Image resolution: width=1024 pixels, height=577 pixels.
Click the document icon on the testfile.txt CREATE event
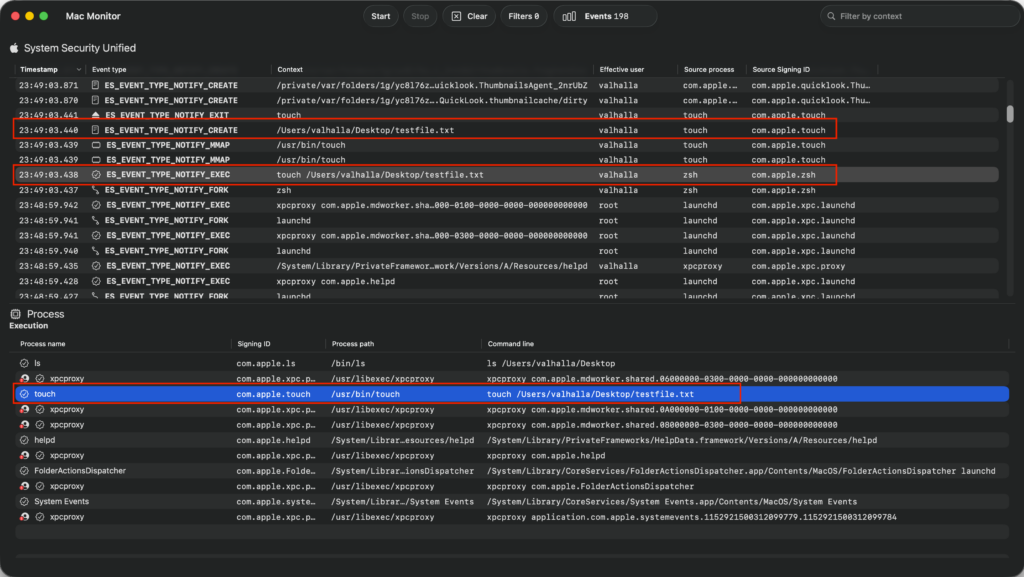click(x=96, y=130)
